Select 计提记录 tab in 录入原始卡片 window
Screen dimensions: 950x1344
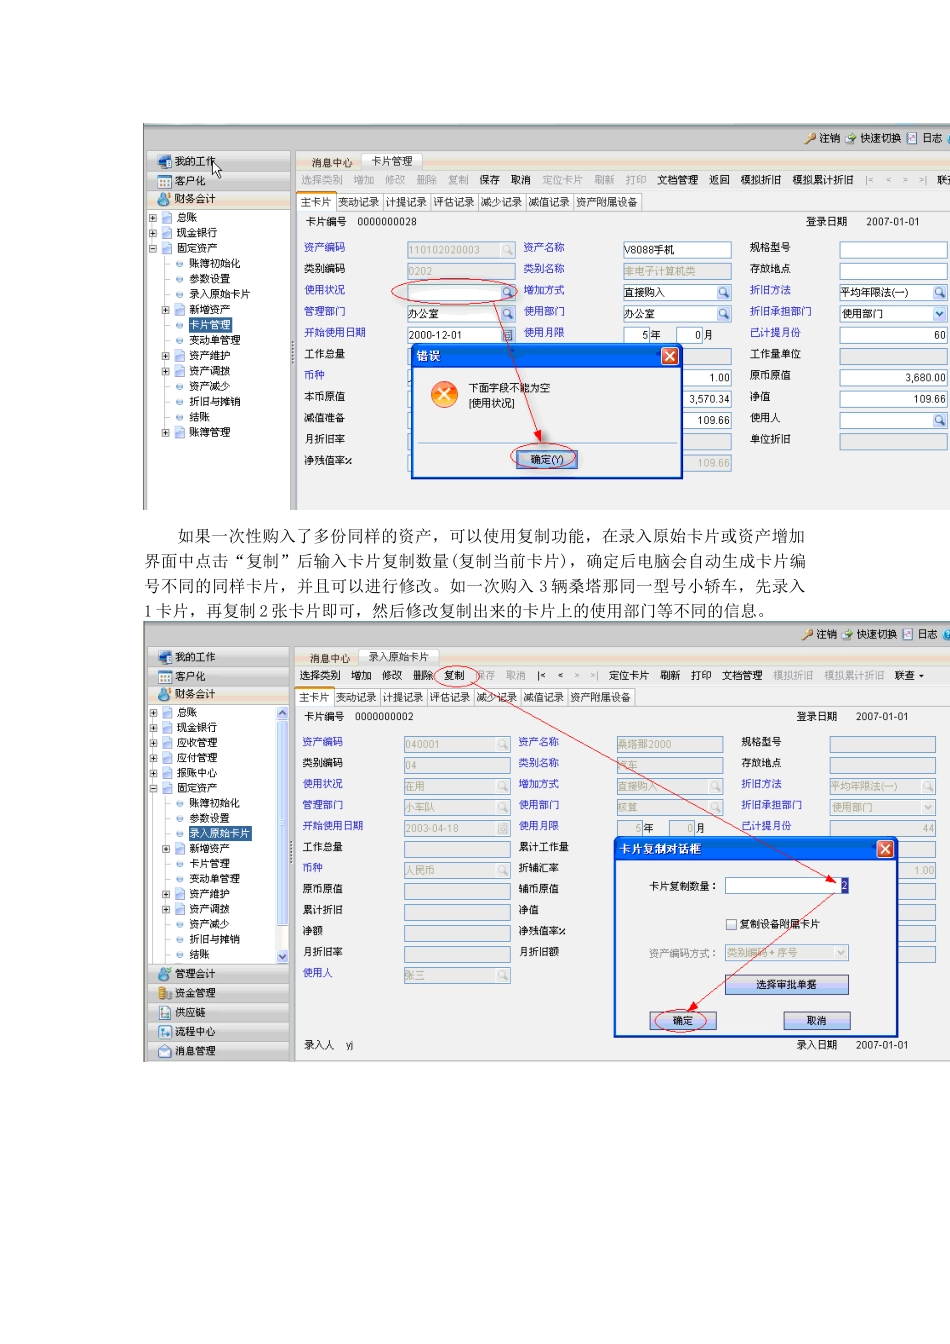pyautogui.click(x=402, y=697)
